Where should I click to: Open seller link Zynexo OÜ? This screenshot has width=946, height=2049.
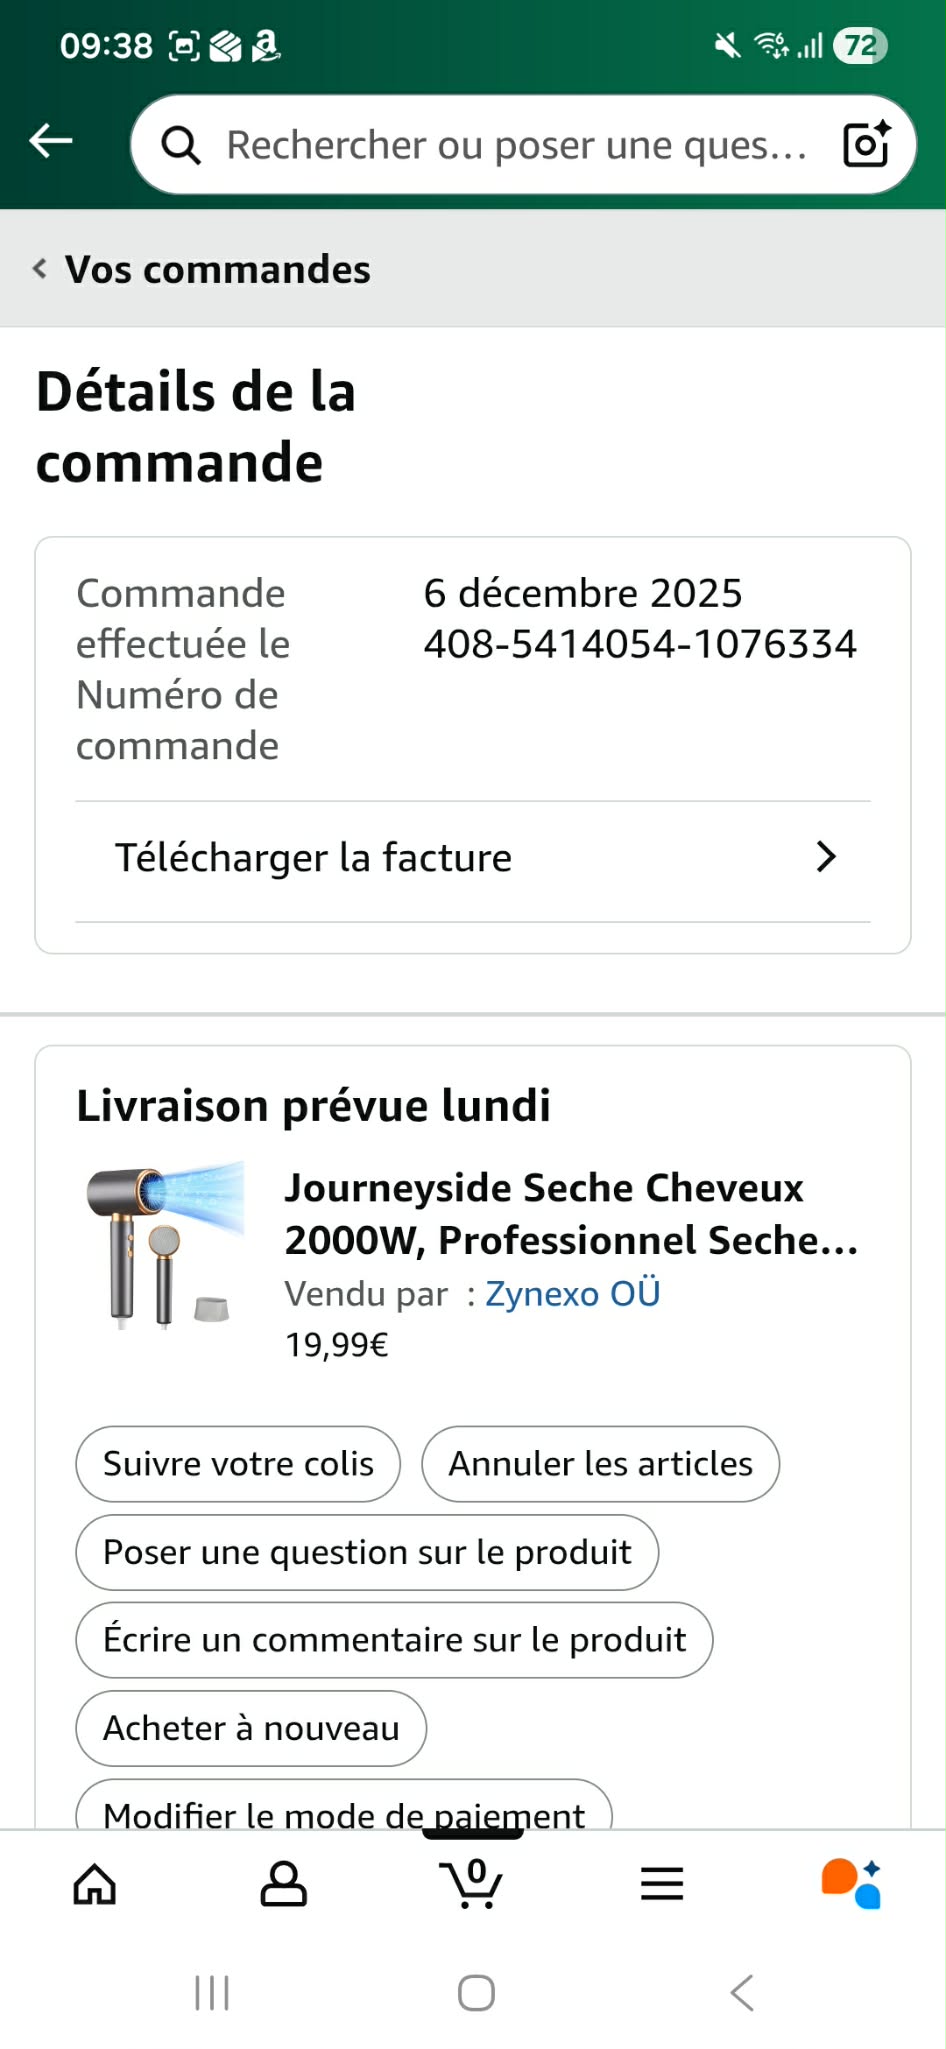[x=572, y=1294]
